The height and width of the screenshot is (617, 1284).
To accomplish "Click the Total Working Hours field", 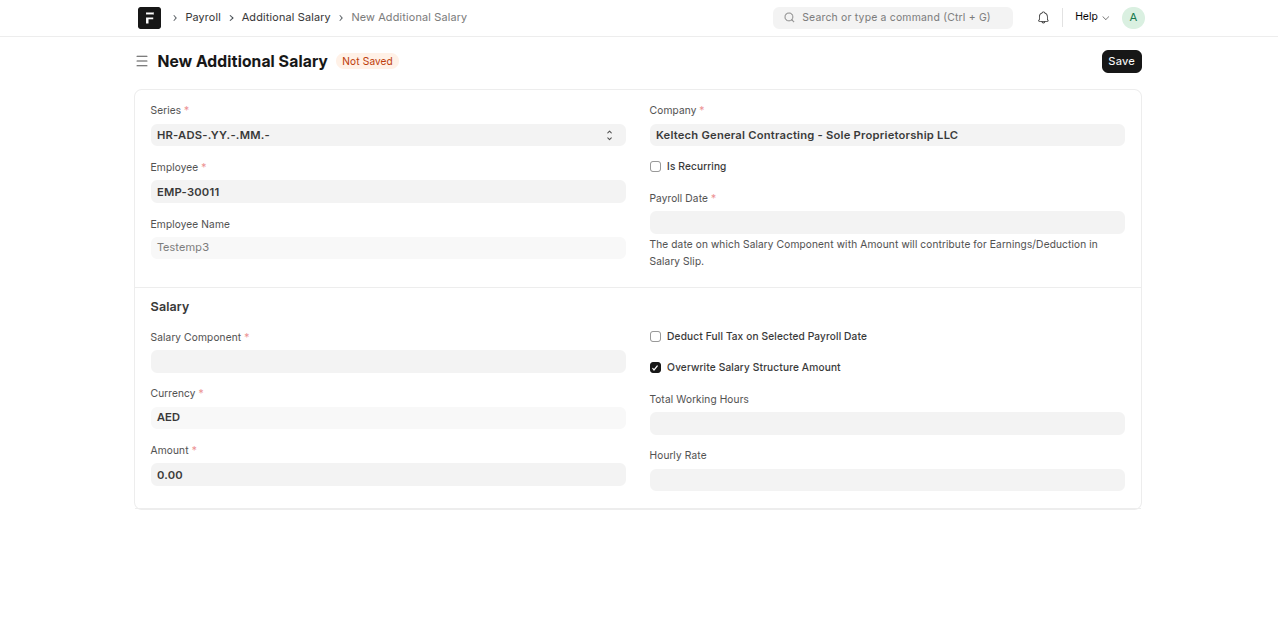I will coord(886,424).
